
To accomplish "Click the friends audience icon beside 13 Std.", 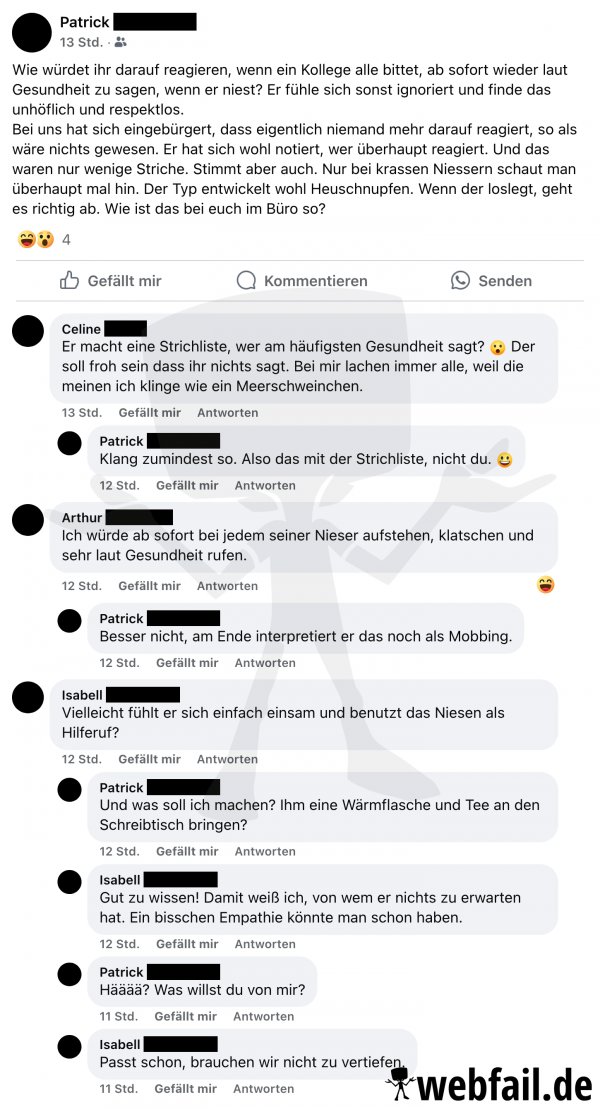I will [120, 42].
